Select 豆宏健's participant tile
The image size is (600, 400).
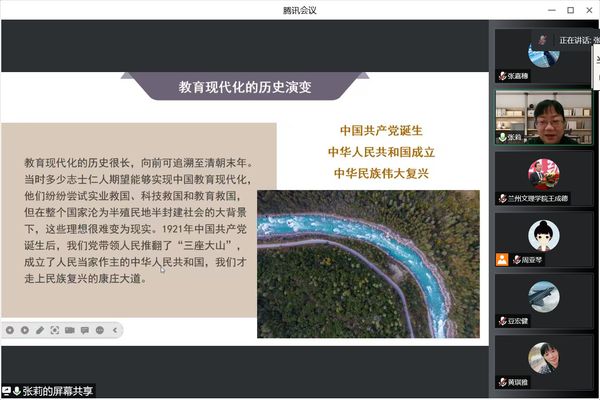click(544, 298)
